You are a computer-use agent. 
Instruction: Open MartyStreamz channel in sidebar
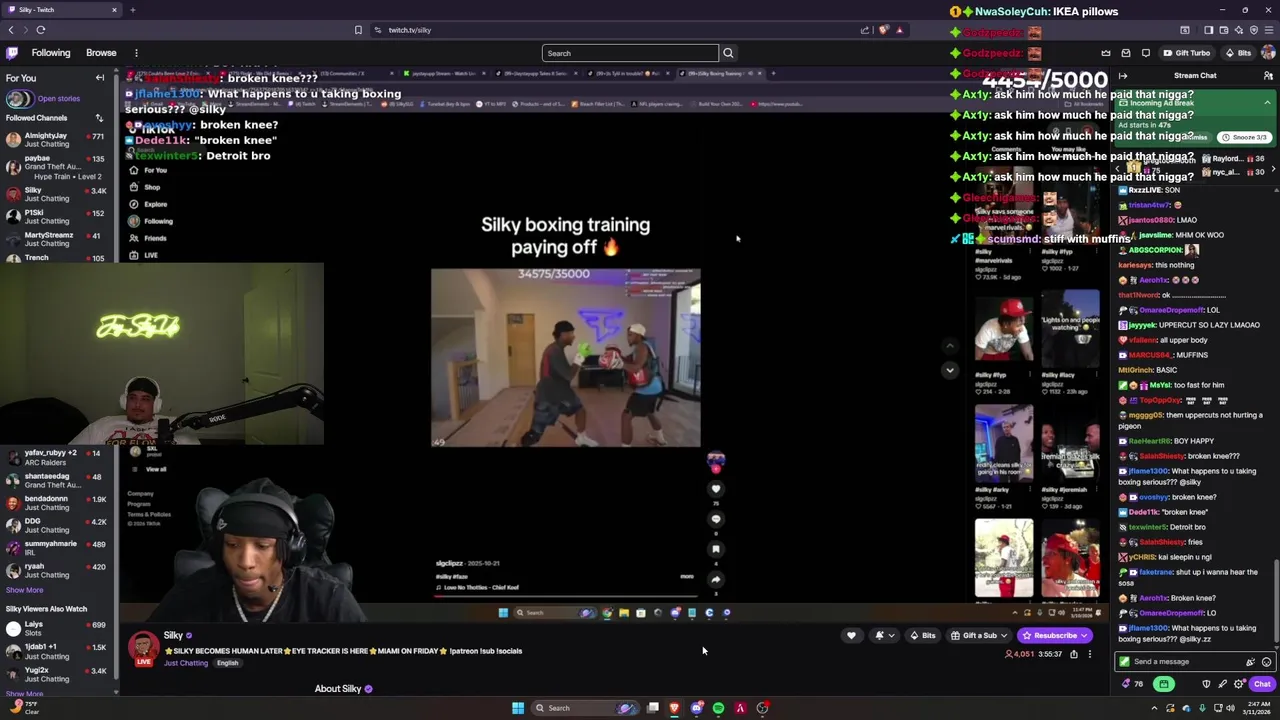[59, 239]
